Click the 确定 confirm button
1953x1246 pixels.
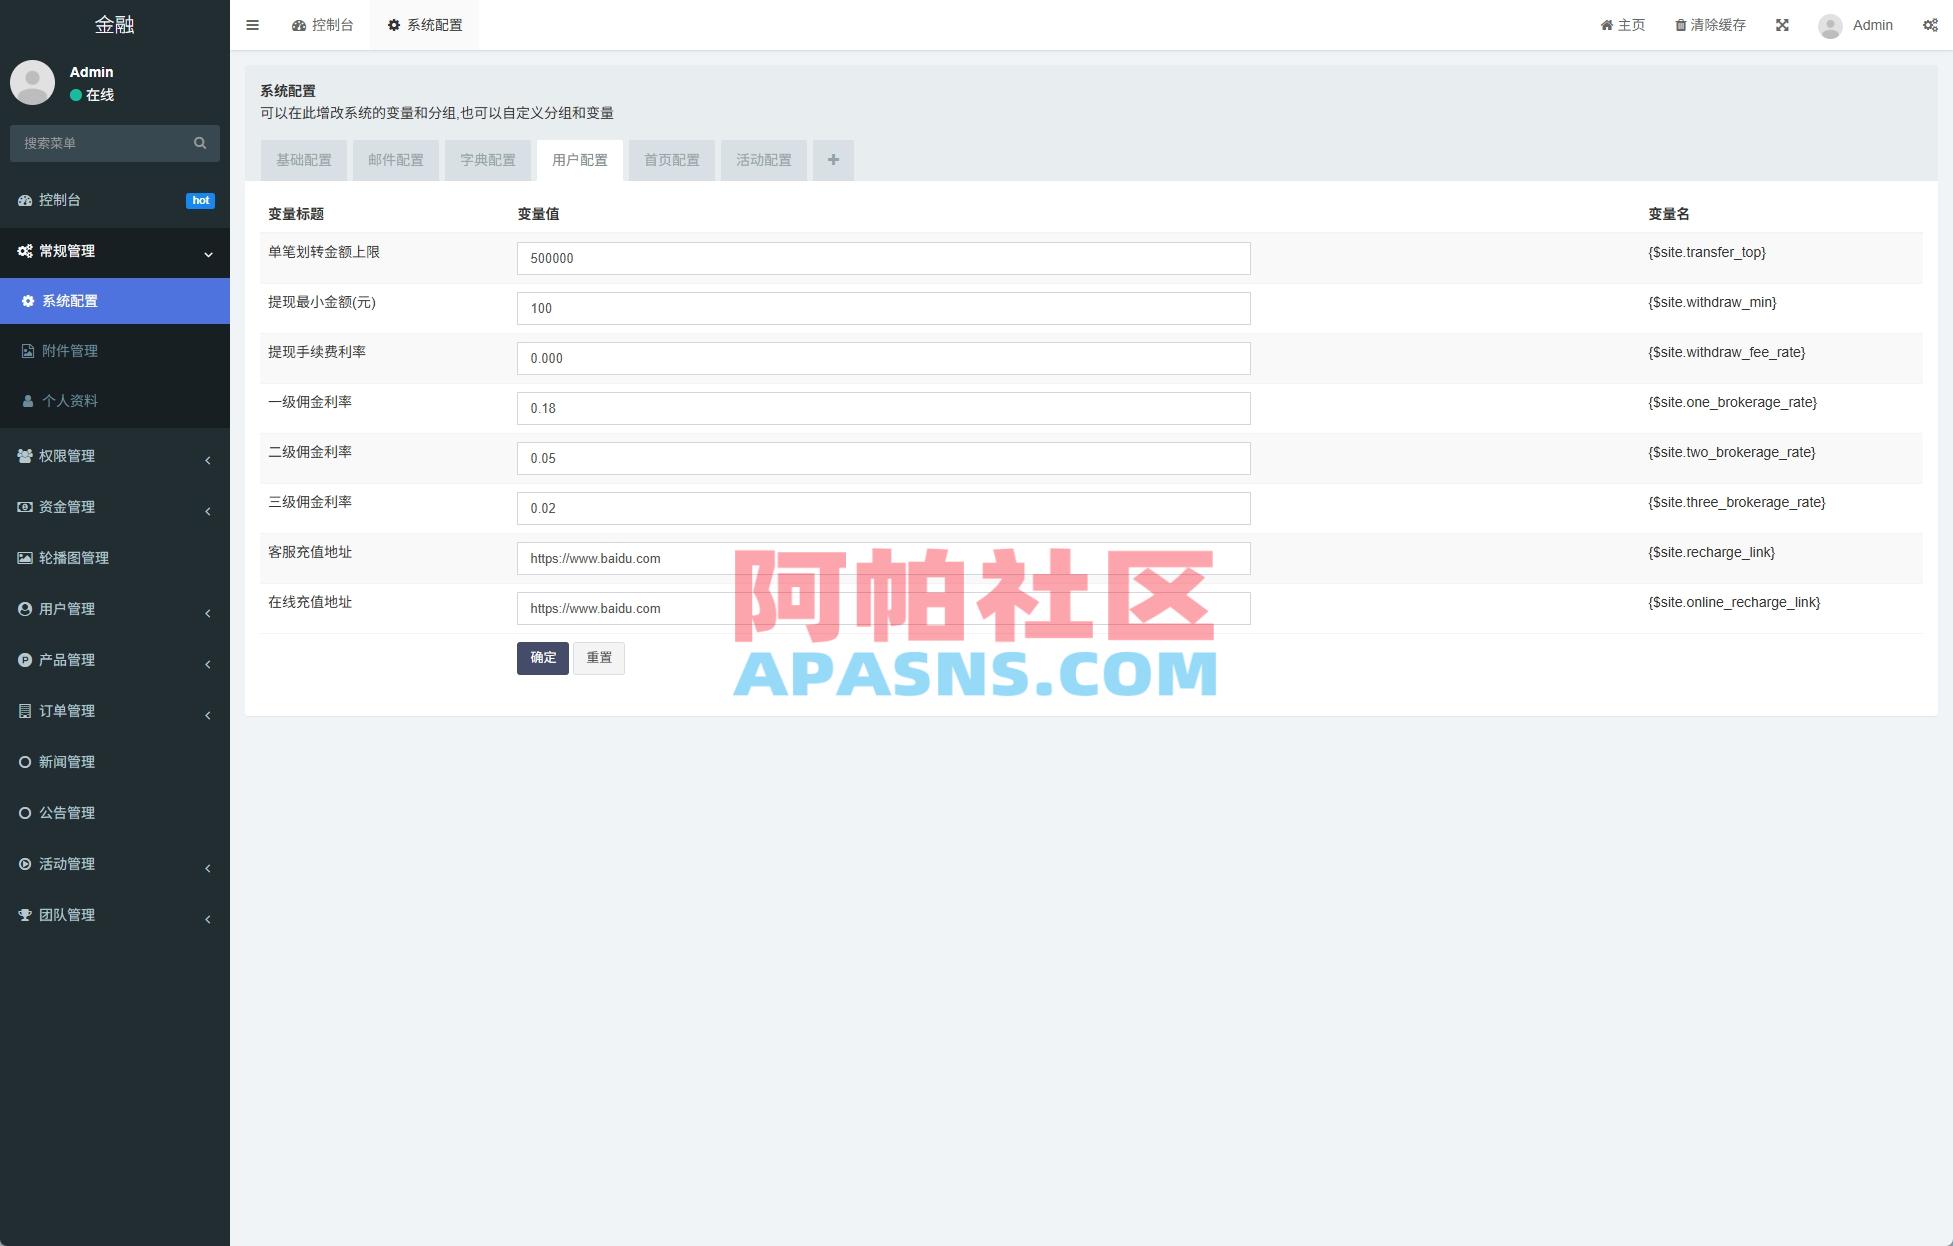[x=542, y=658]
